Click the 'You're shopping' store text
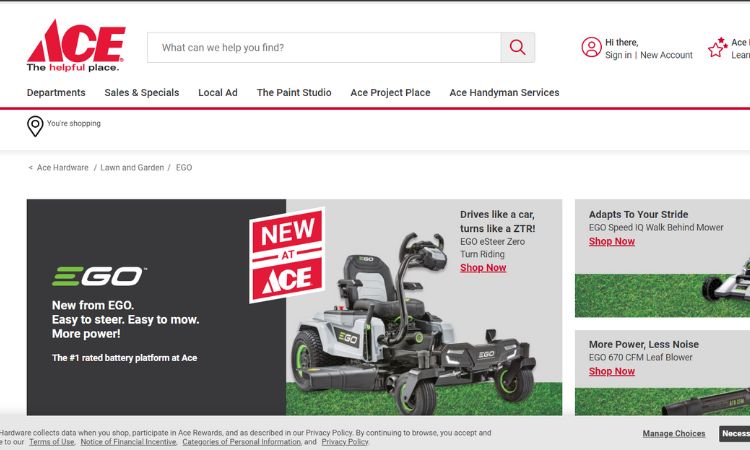This screenshot has width=750, height=450. (74, 123)
